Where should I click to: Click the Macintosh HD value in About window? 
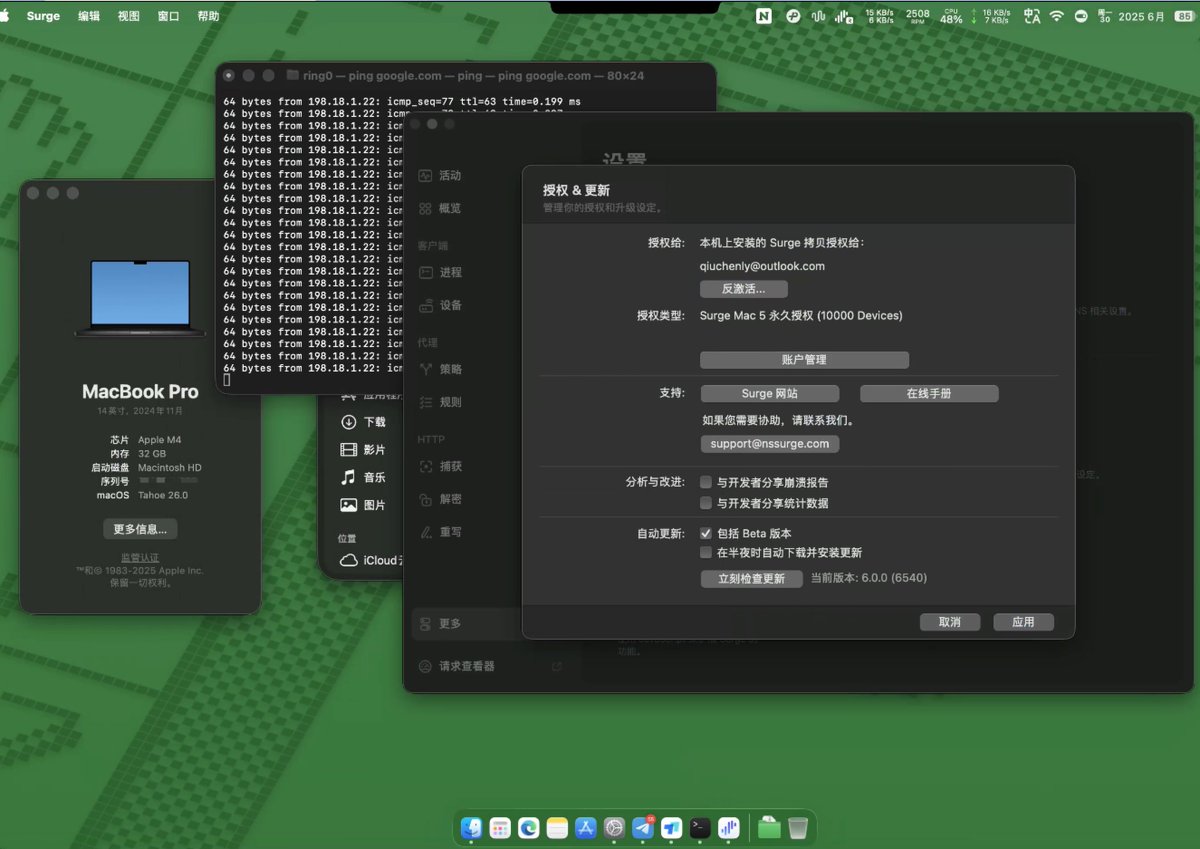(x=170, y=468)
